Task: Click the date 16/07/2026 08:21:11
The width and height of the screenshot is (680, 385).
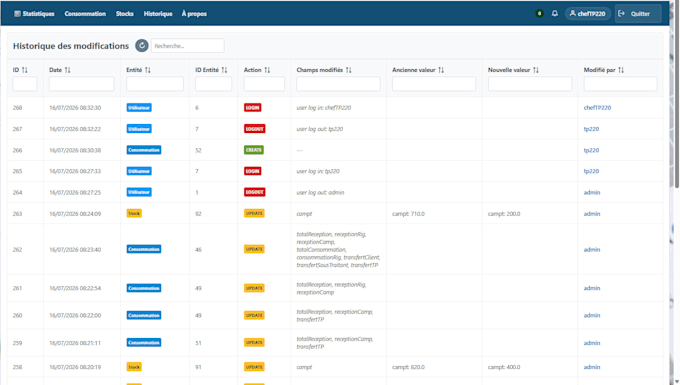Action: [75, 343]
